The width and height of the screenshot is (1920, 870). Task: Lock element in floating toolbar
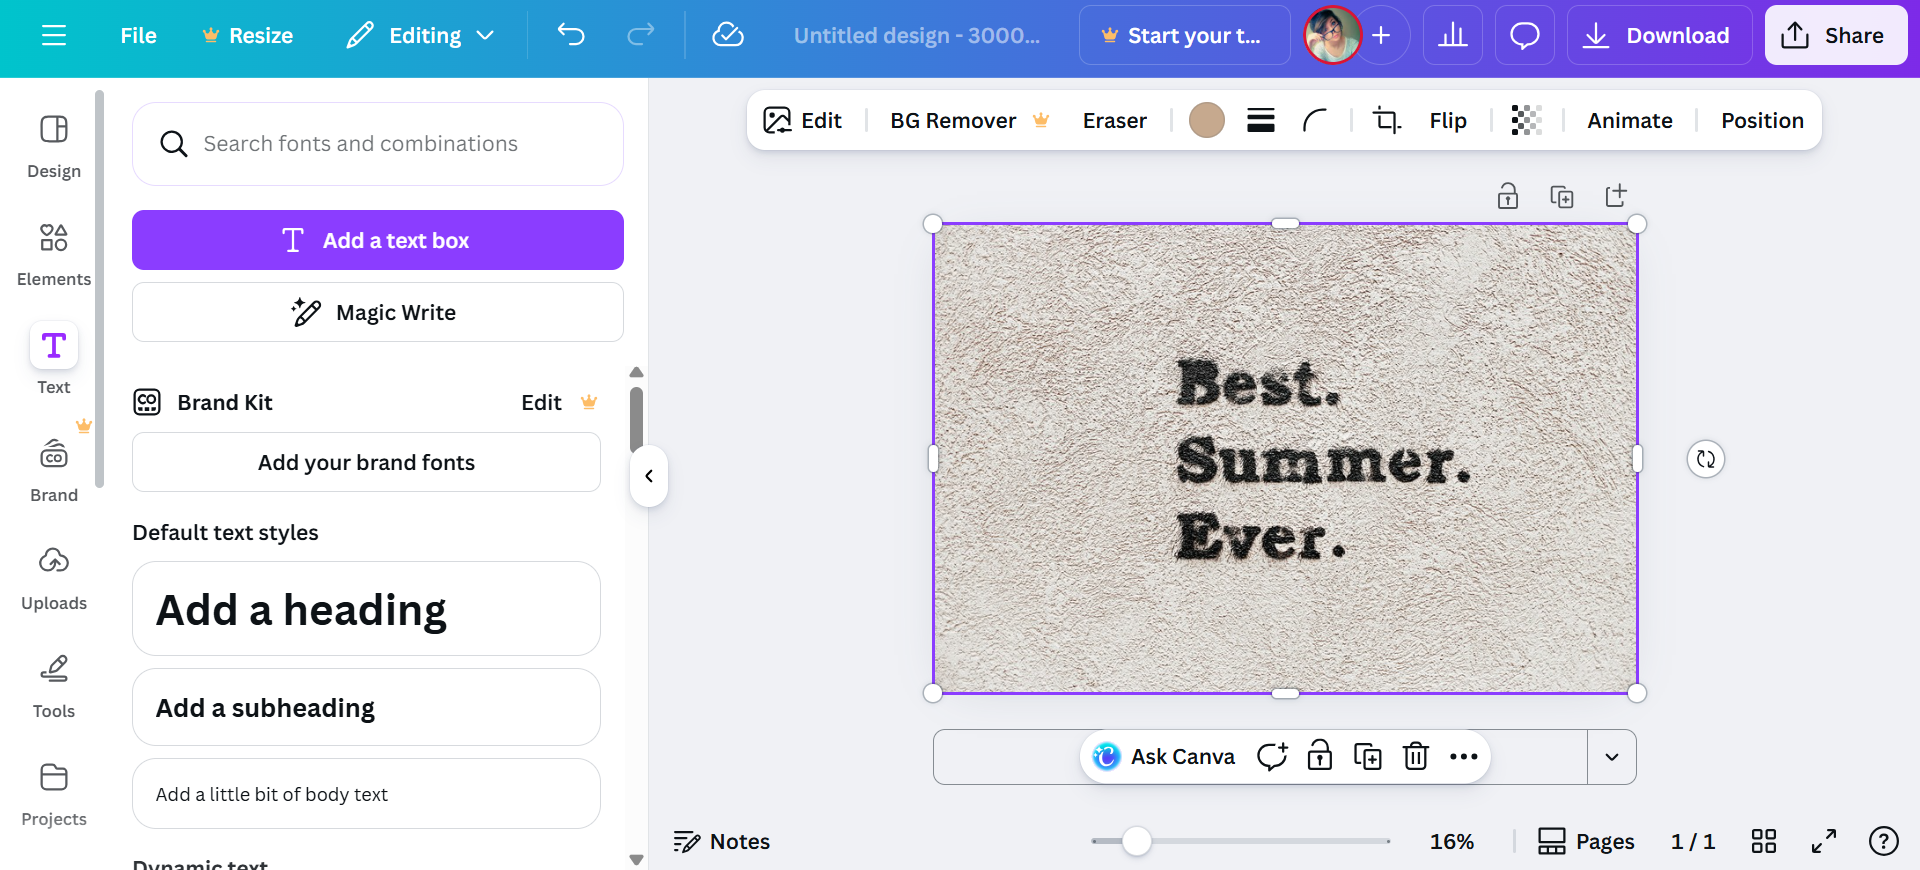pos(1320,757)
